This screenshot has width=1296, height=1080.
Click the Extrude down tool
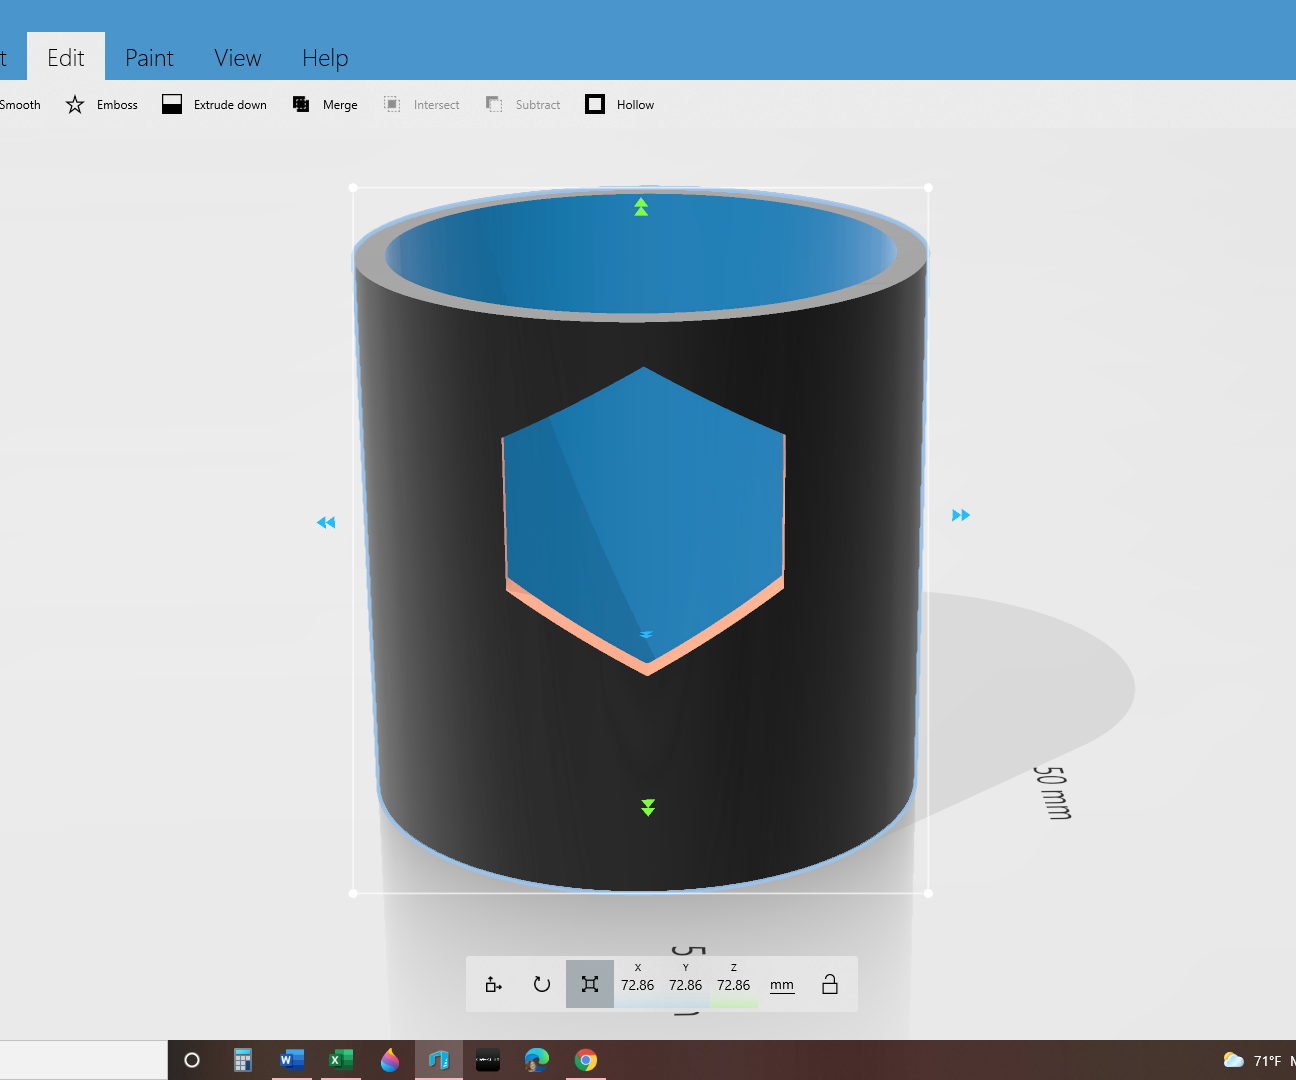[214, 104]
